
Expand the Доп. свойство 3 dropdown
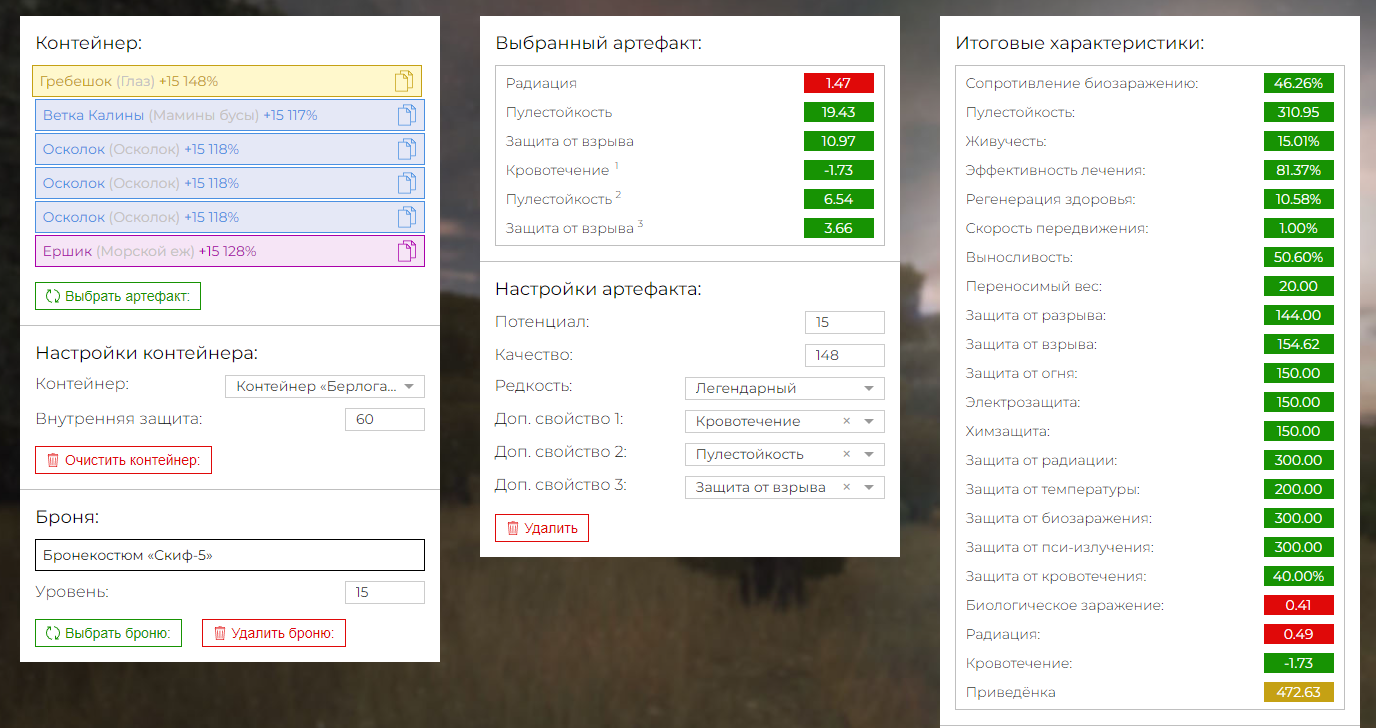pos(868,487)
